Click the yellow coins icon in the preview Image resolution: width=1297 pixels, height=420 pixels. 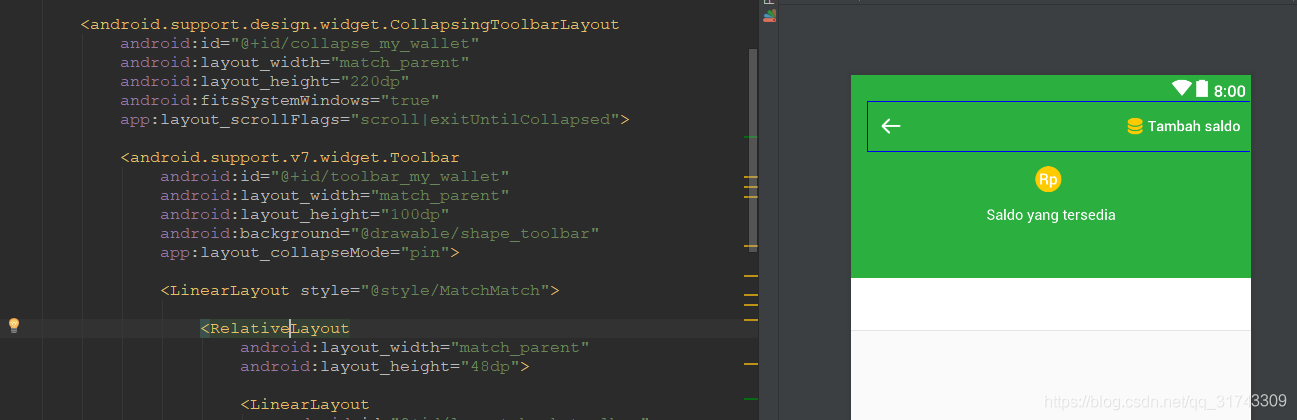[1134, 126]
